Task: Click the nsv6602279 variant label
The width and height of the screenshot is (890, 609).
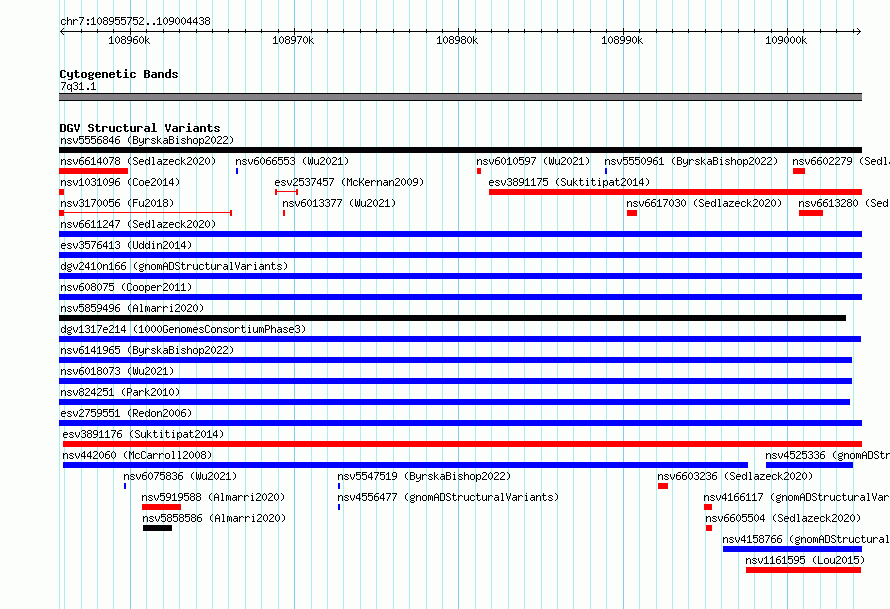Action: point(841,161)
